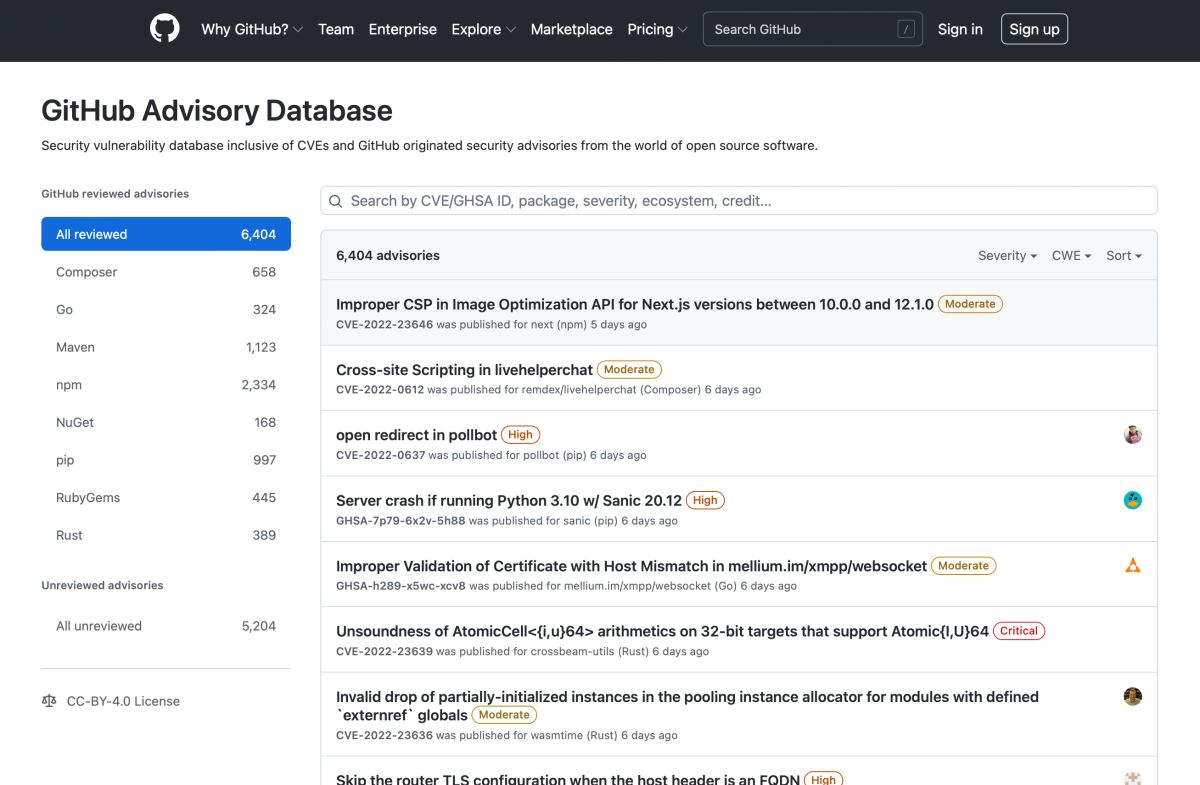This screenshot has height=785, width=1200.
Task: Open avatar on pollbot advisory row
Action: (x=1133, y=435)
